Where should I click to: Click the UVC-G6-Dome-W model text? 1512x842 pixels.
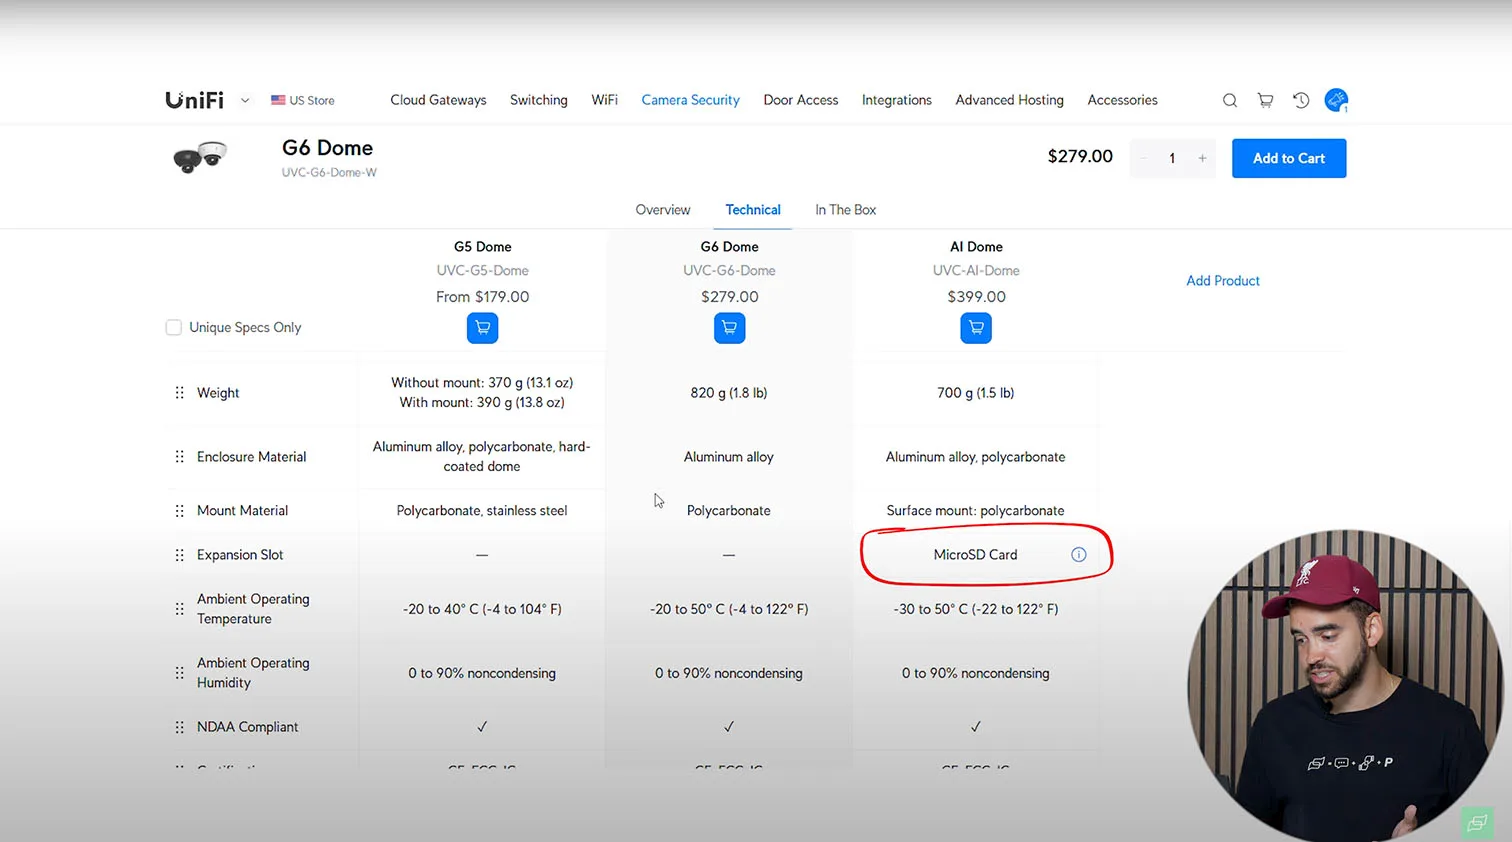pos(329,173)
